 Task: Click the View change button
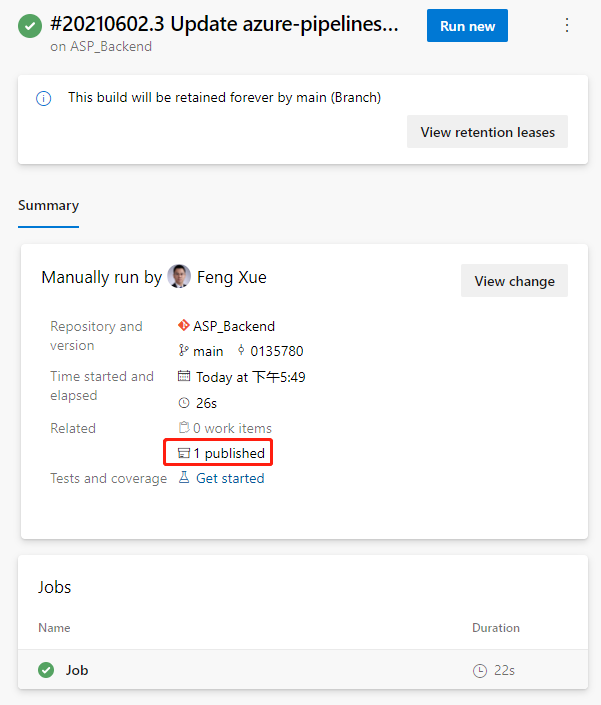[514, 281]
